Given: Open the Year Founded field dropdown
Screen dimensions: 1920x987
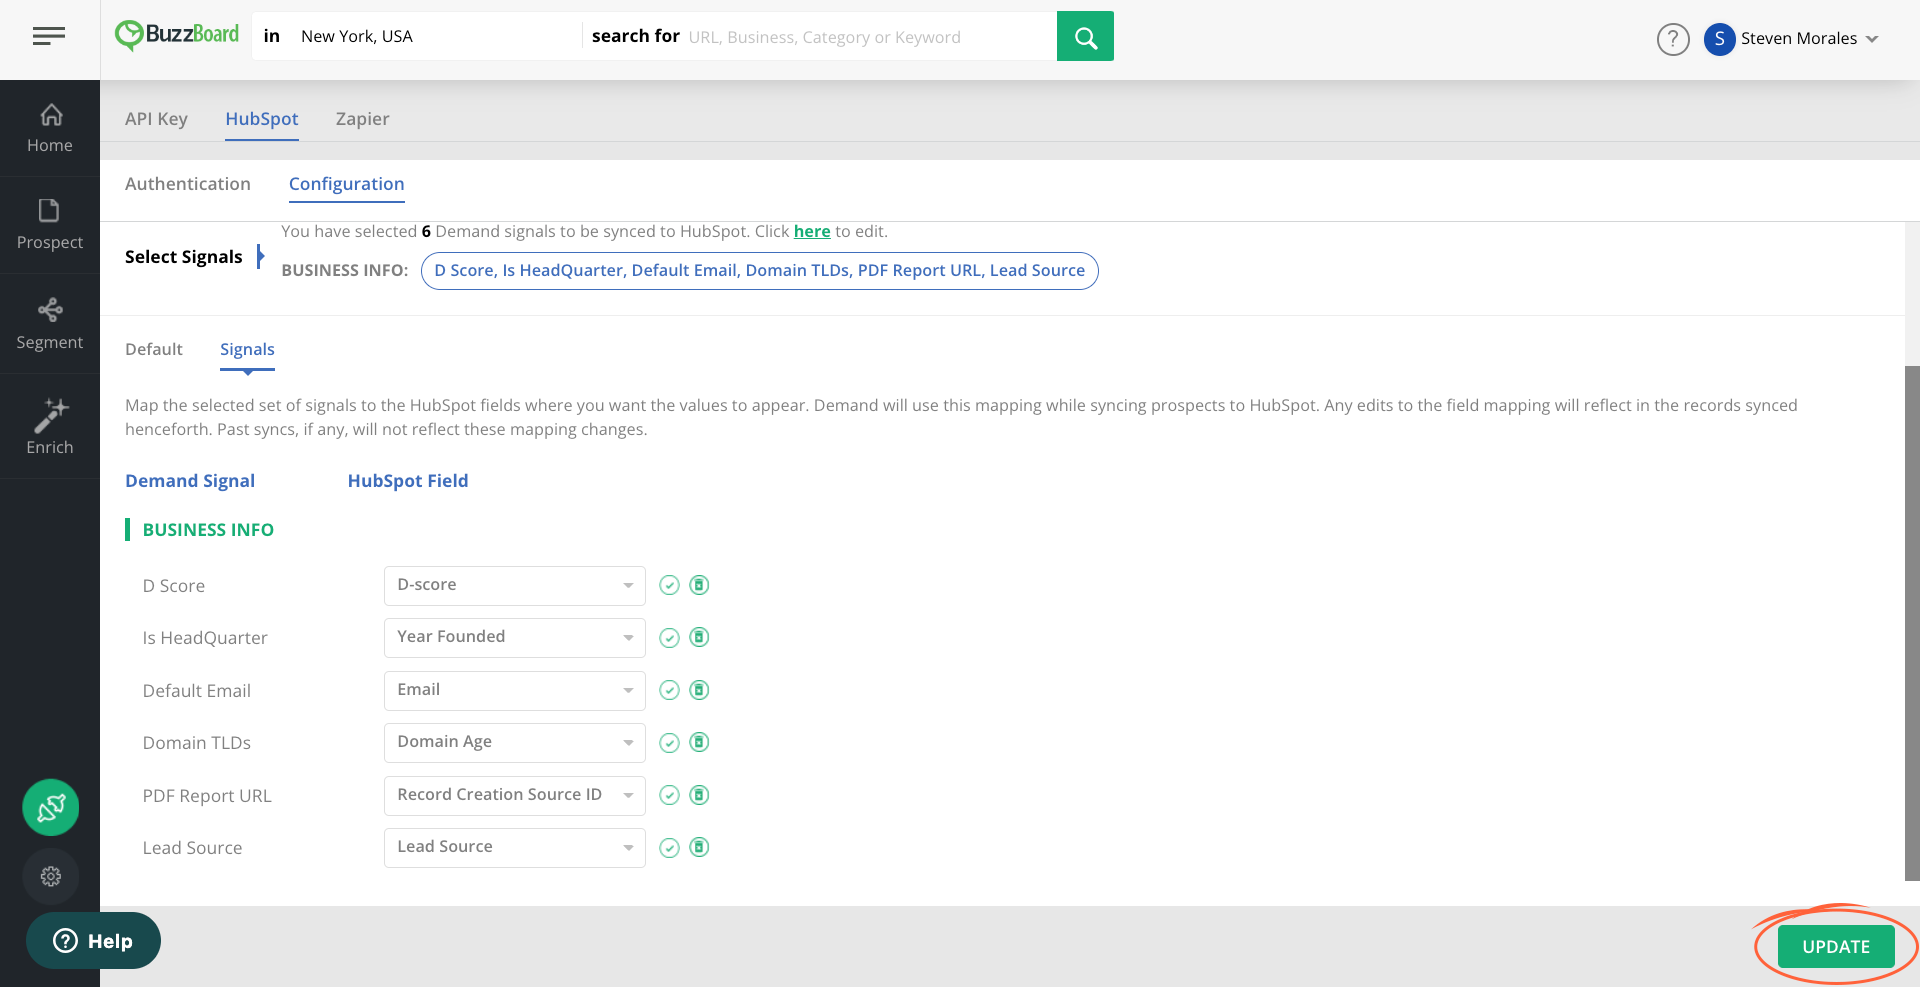Looking at the screenshot, I should point(515,637).
